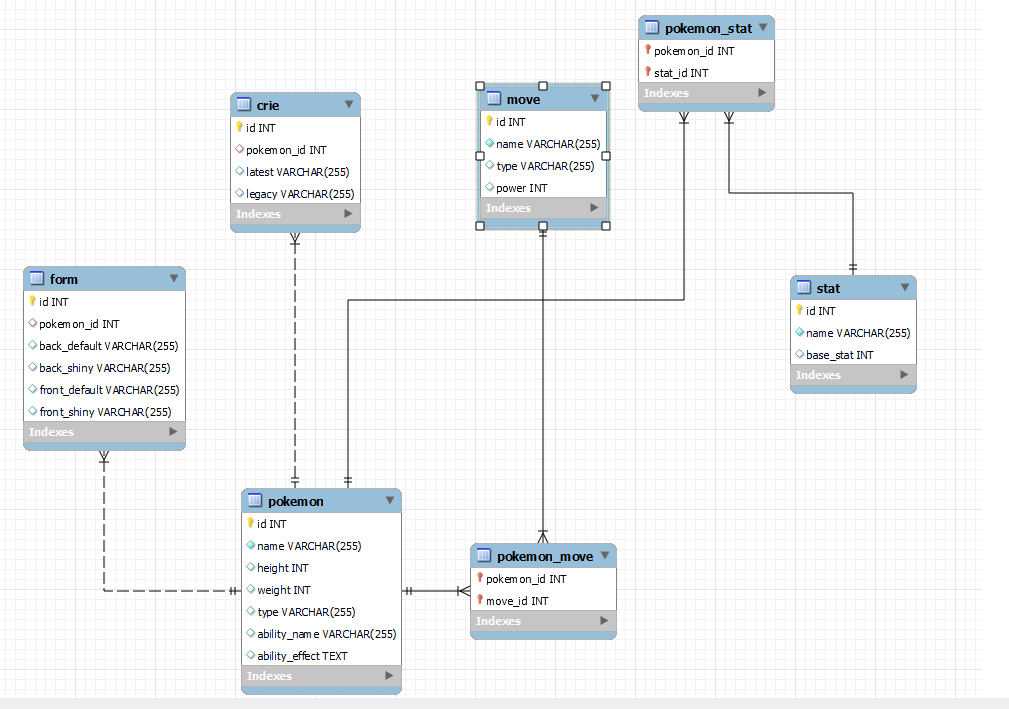
Task: Expand Indexes section of move table
Action: click(594, 207)
